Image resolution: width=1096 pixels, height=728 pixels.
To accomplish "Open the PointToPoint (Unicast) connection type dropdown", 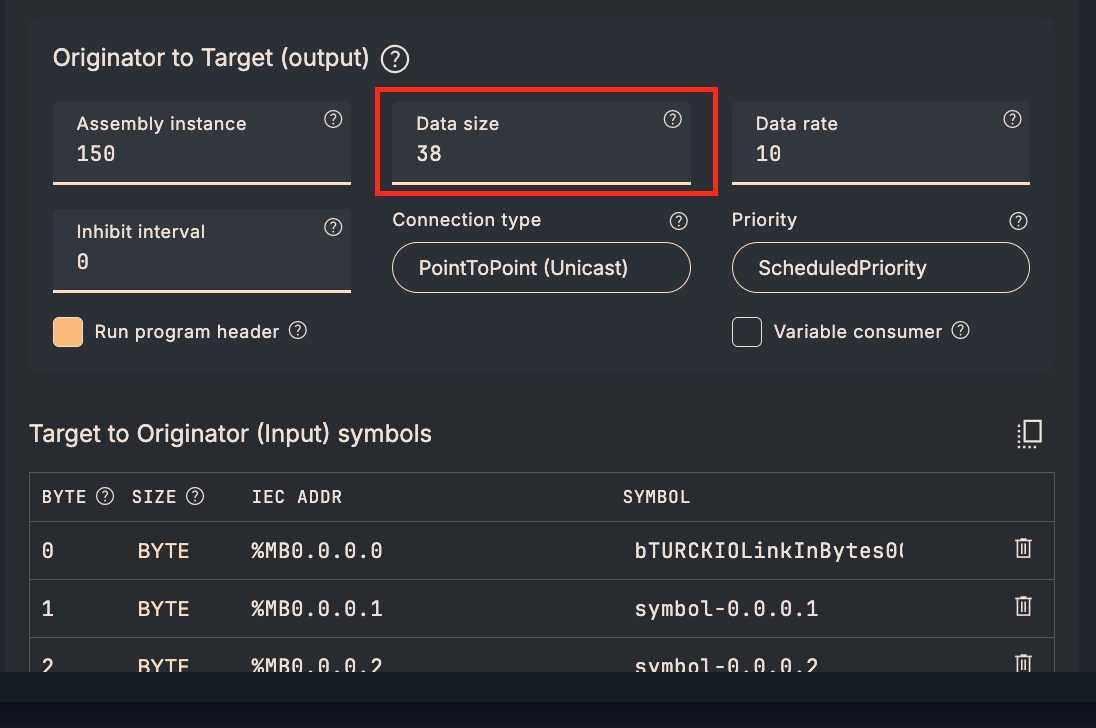I will (541, 268).
